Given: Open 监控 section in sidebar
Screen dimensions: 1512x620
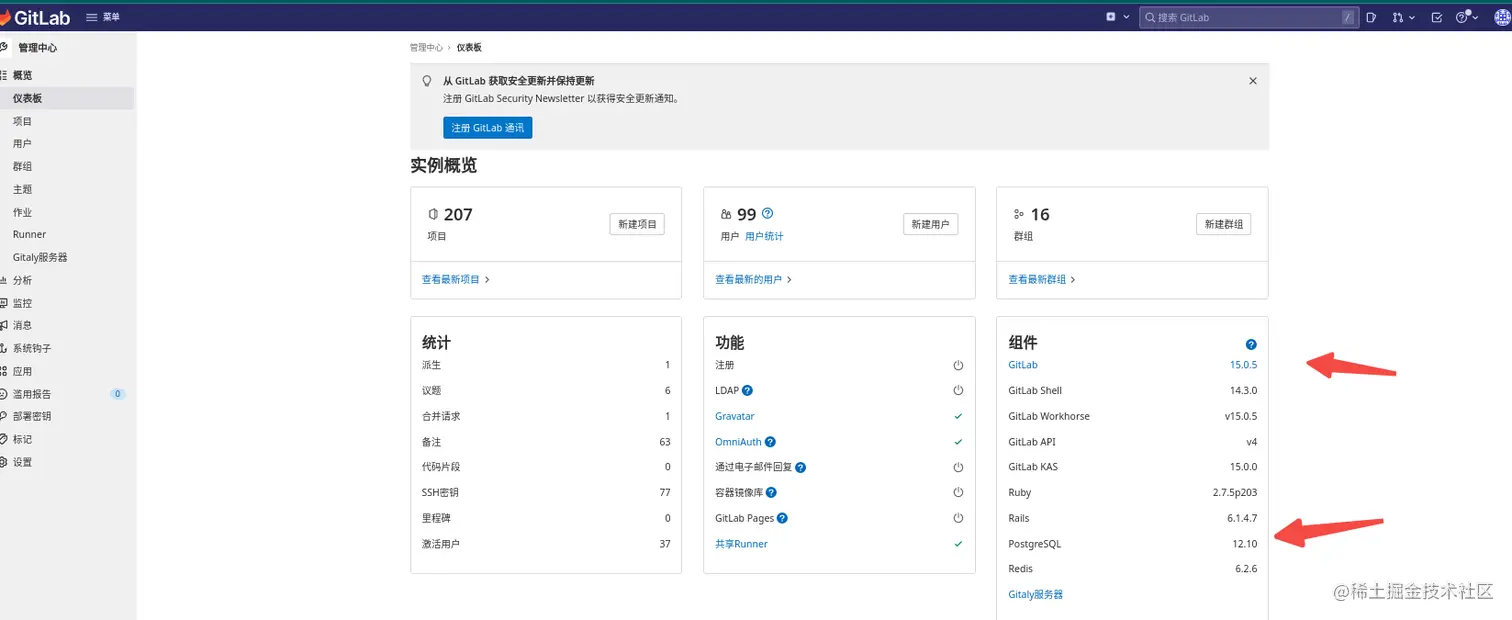Looking at the screenshot, I should point(22,303).
